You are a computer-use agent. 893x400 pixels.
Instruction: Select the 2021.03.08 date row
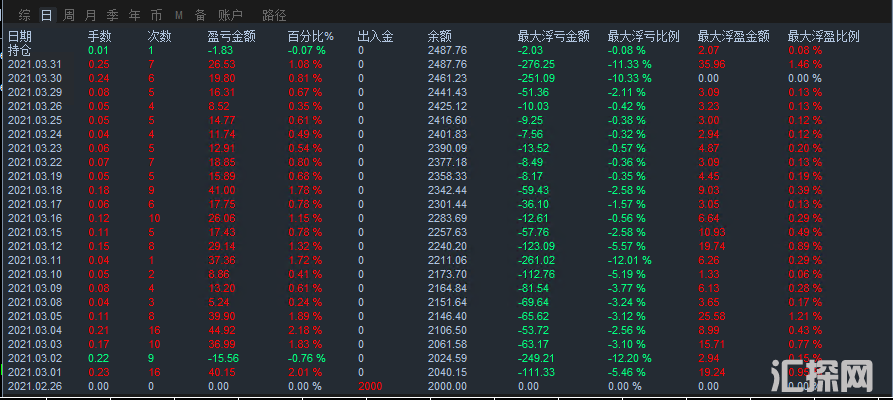[x=34, y=302]
